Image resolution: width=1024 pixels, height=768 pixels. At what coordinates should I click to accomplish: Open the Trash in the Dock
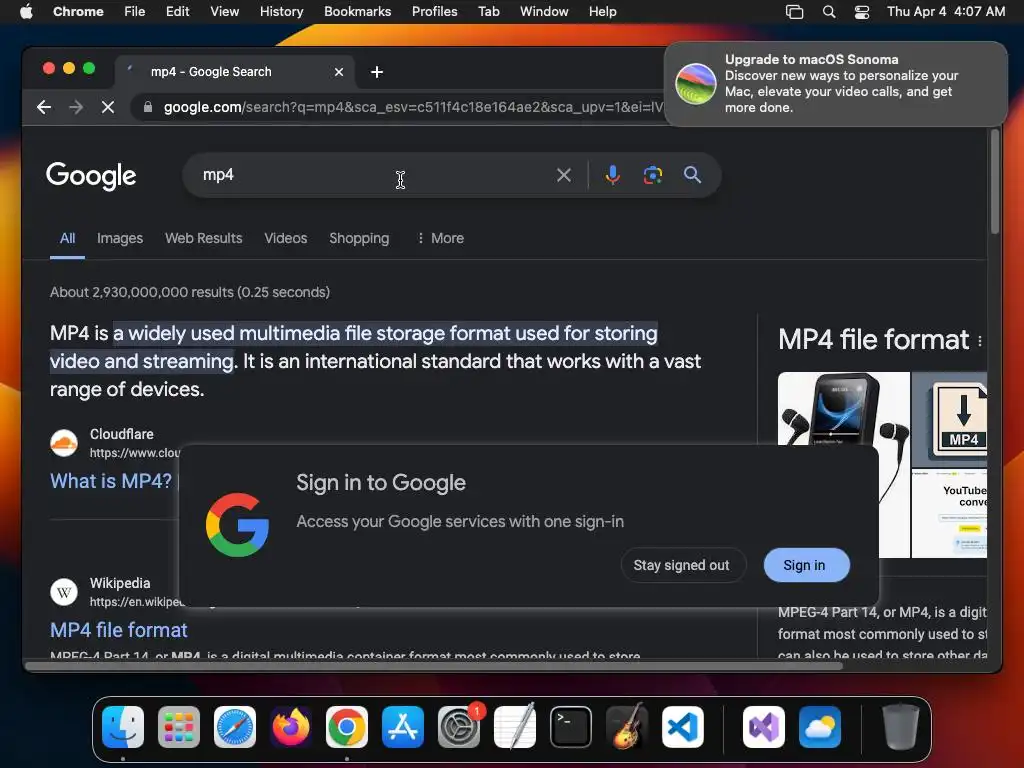(x=901, y=727)
